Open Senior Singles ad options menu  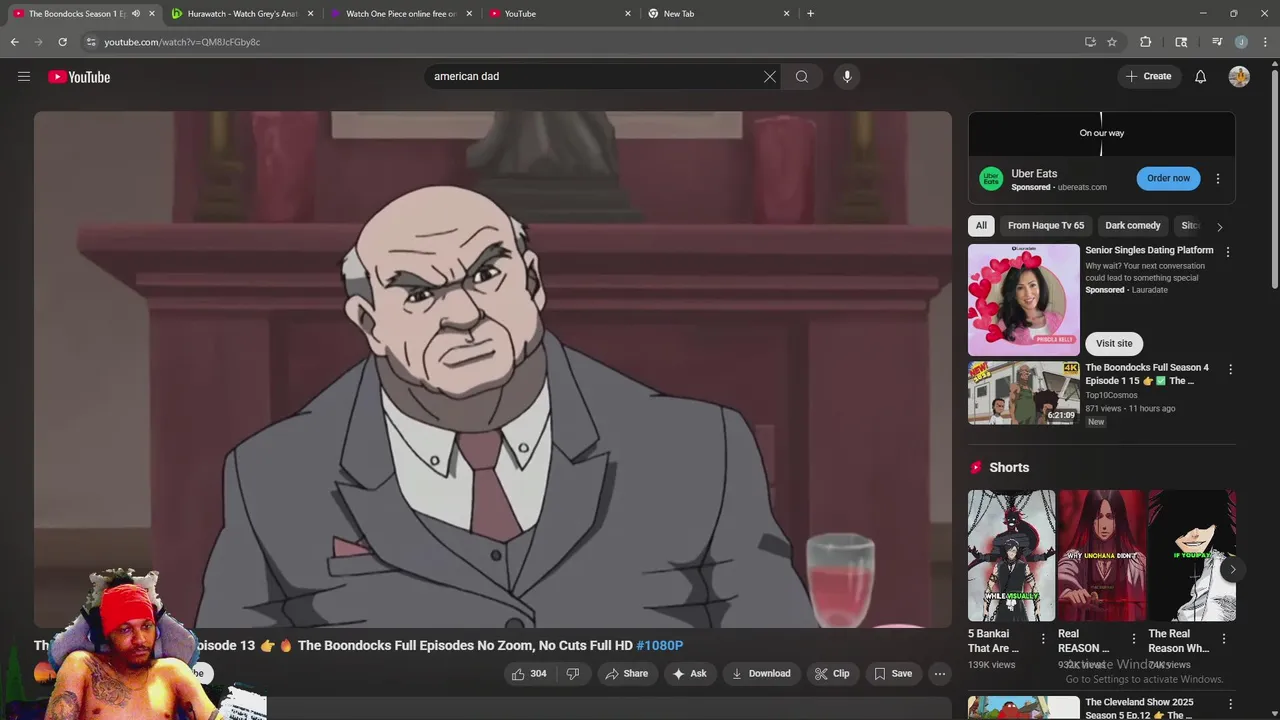1228,252
